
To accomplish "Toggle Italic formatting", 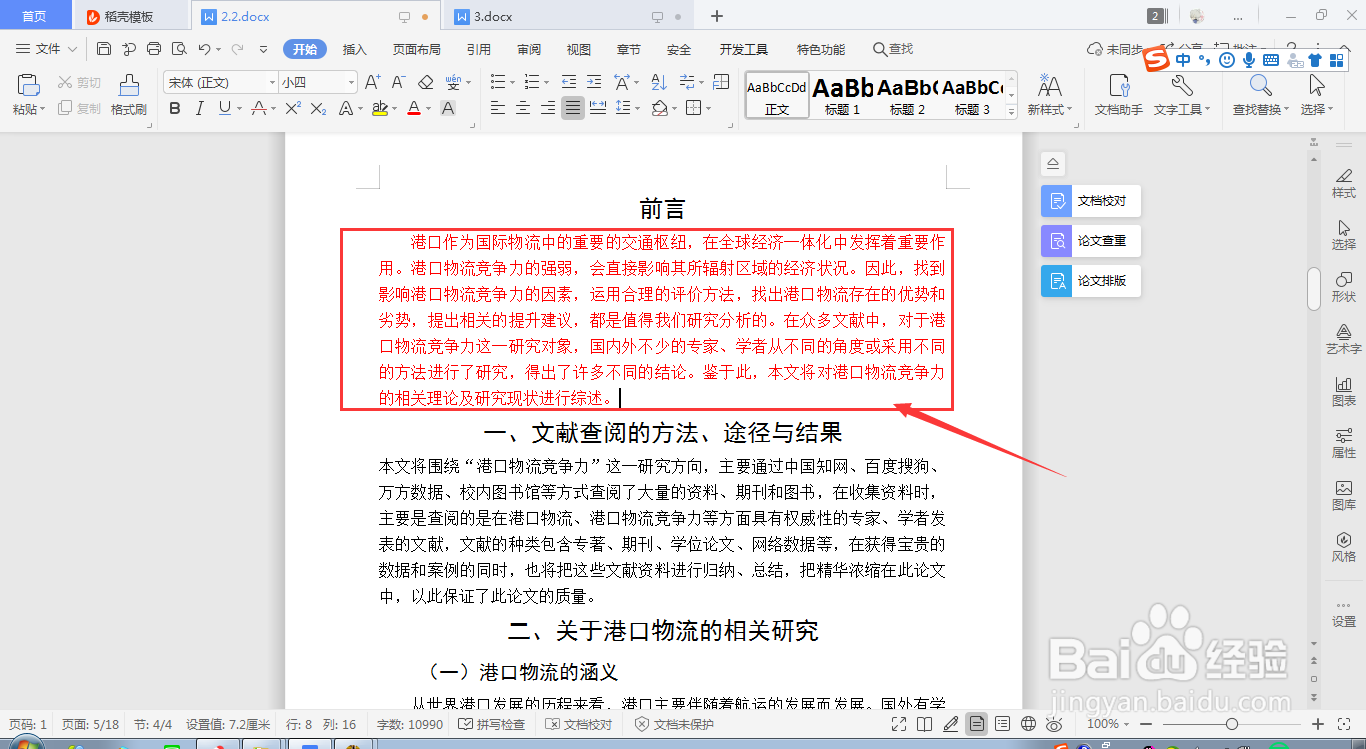I will coord(200,108).
